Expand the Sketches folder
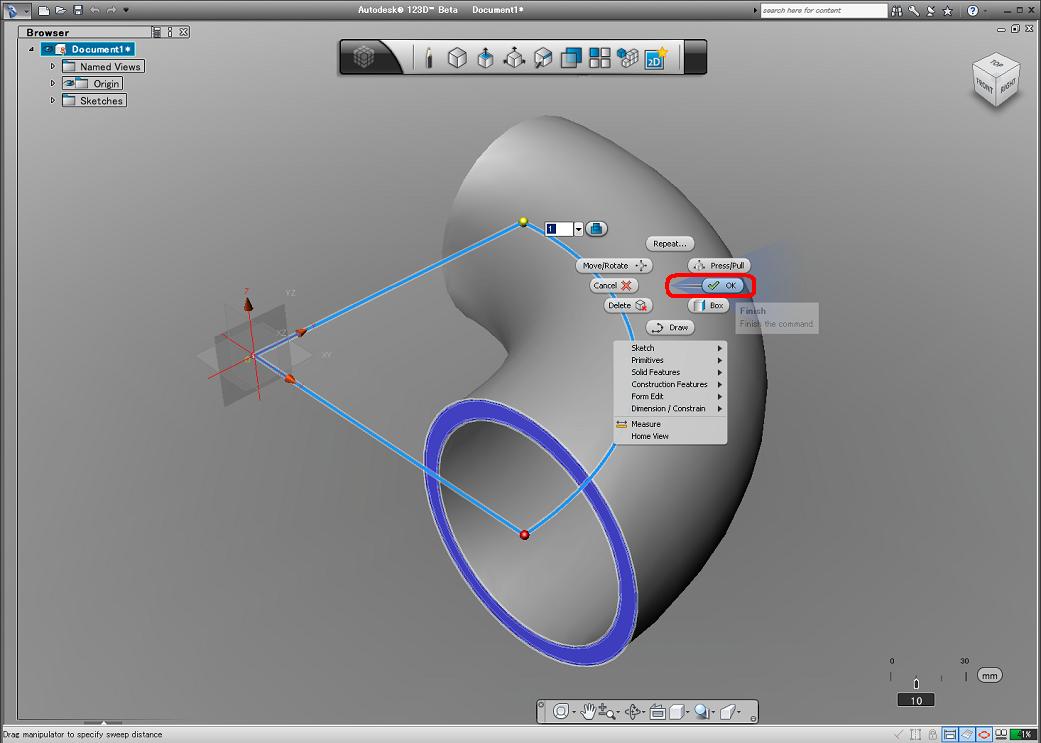The image size is (1041, 743). (x=53, y=100)
